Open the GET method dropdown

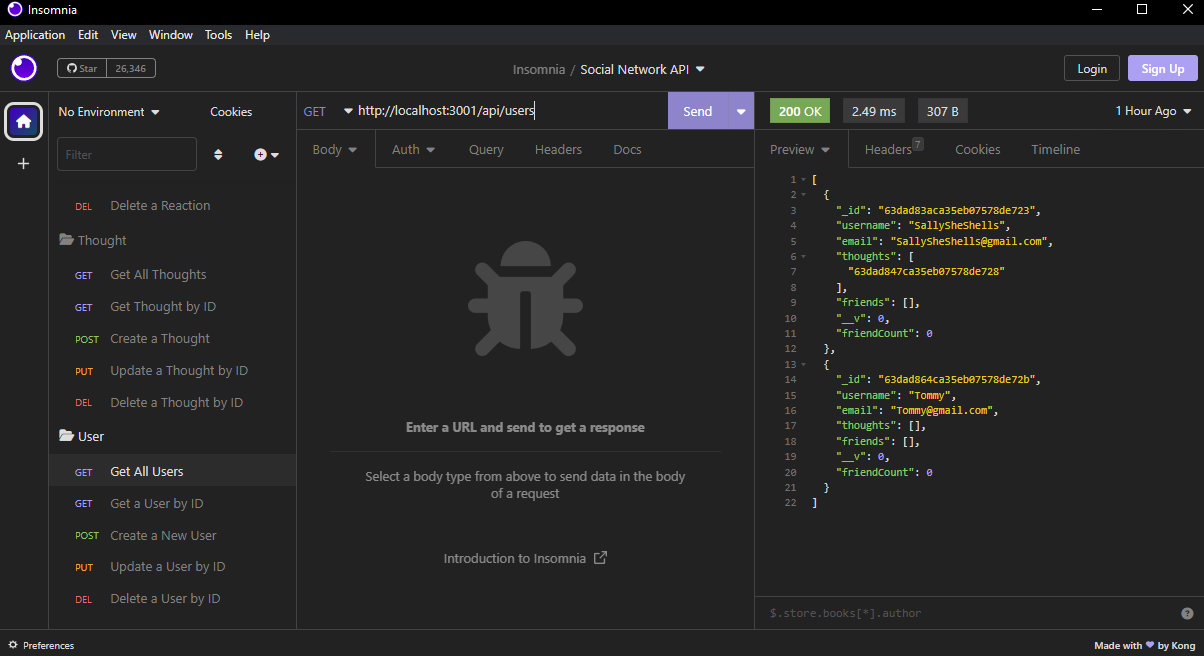[x=328, y=111]
